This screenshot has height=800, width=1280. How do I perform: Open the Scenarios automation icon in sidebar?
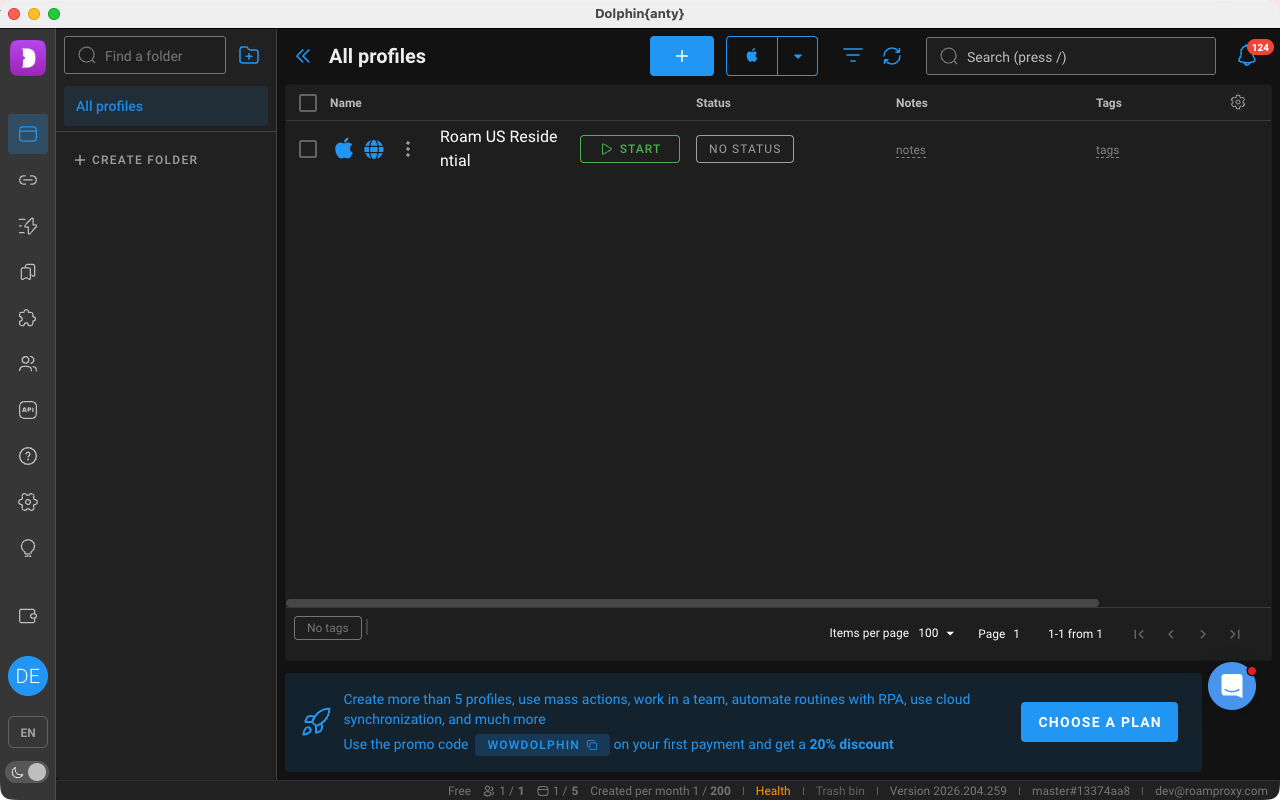point(28,226)
